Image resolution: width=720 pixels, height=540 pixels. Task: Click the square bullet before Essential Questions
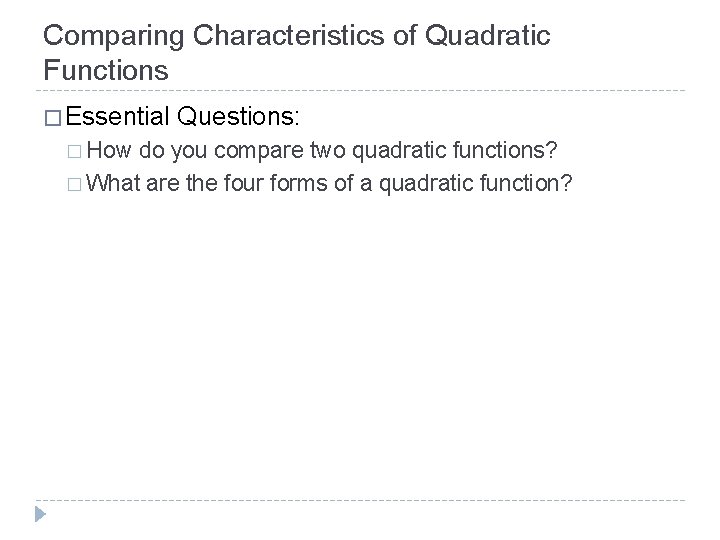[53, 117]
